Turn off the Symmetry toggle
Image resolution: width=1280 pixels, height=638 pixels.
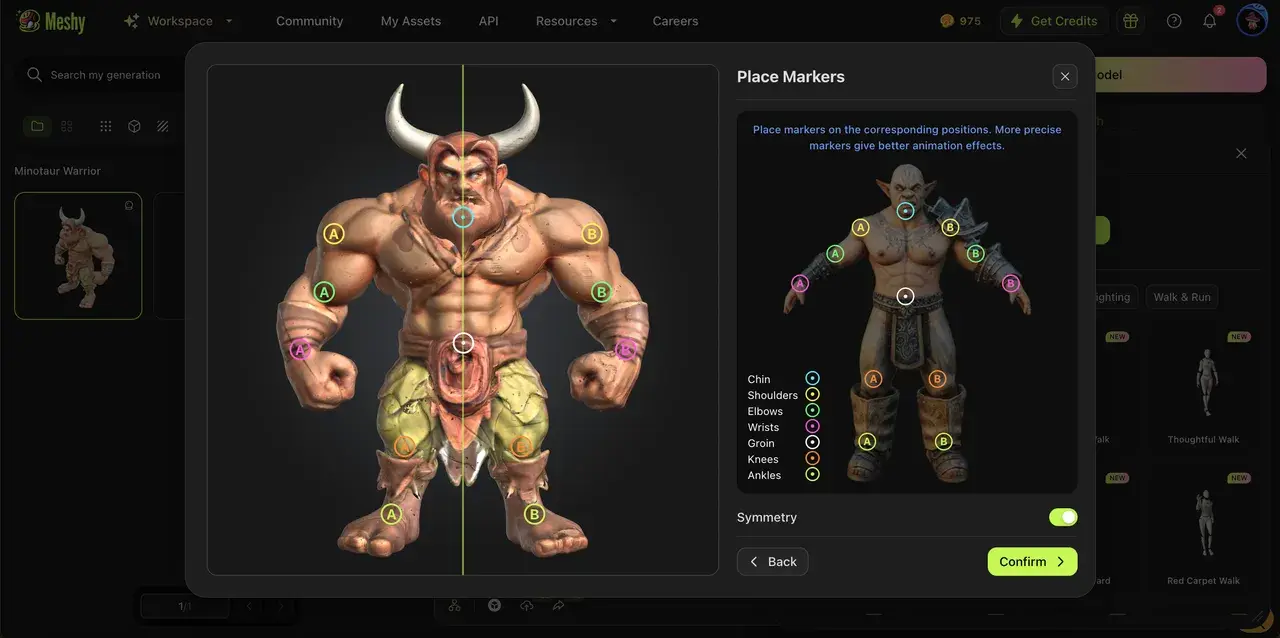(x=1062, y=517)
